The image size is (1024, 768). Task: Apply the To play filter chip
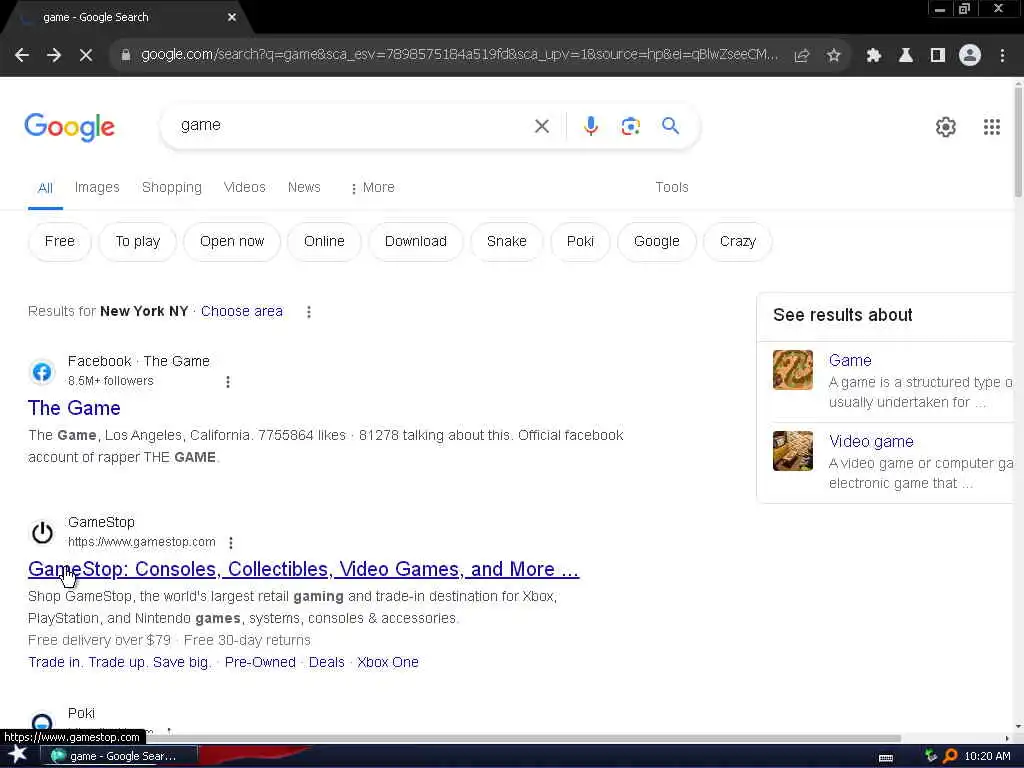tap(138, 242)
